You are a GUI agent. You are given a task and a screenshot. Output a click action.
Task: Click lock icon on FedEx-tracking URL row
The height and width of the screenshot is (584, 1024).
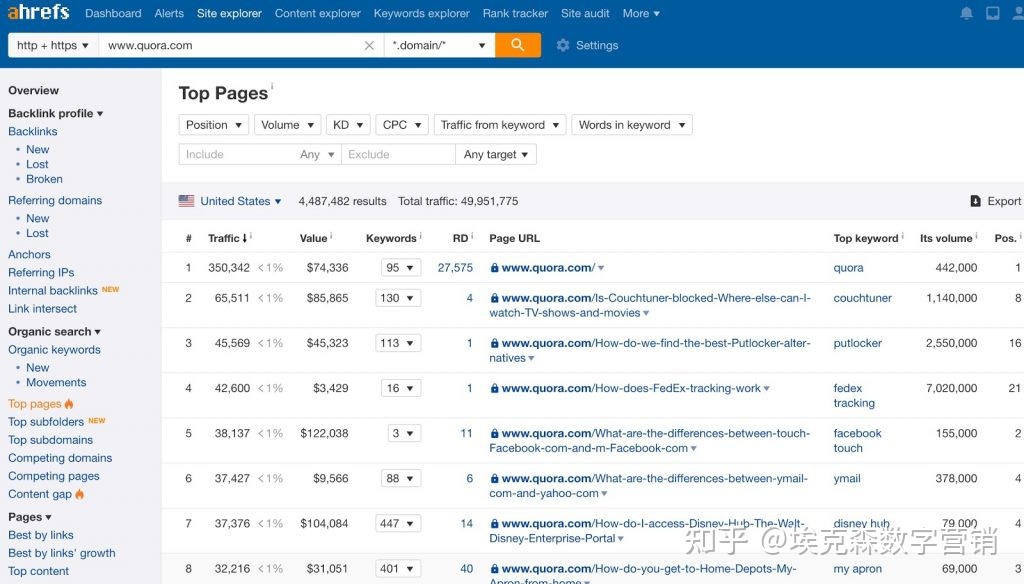[494, 388]
